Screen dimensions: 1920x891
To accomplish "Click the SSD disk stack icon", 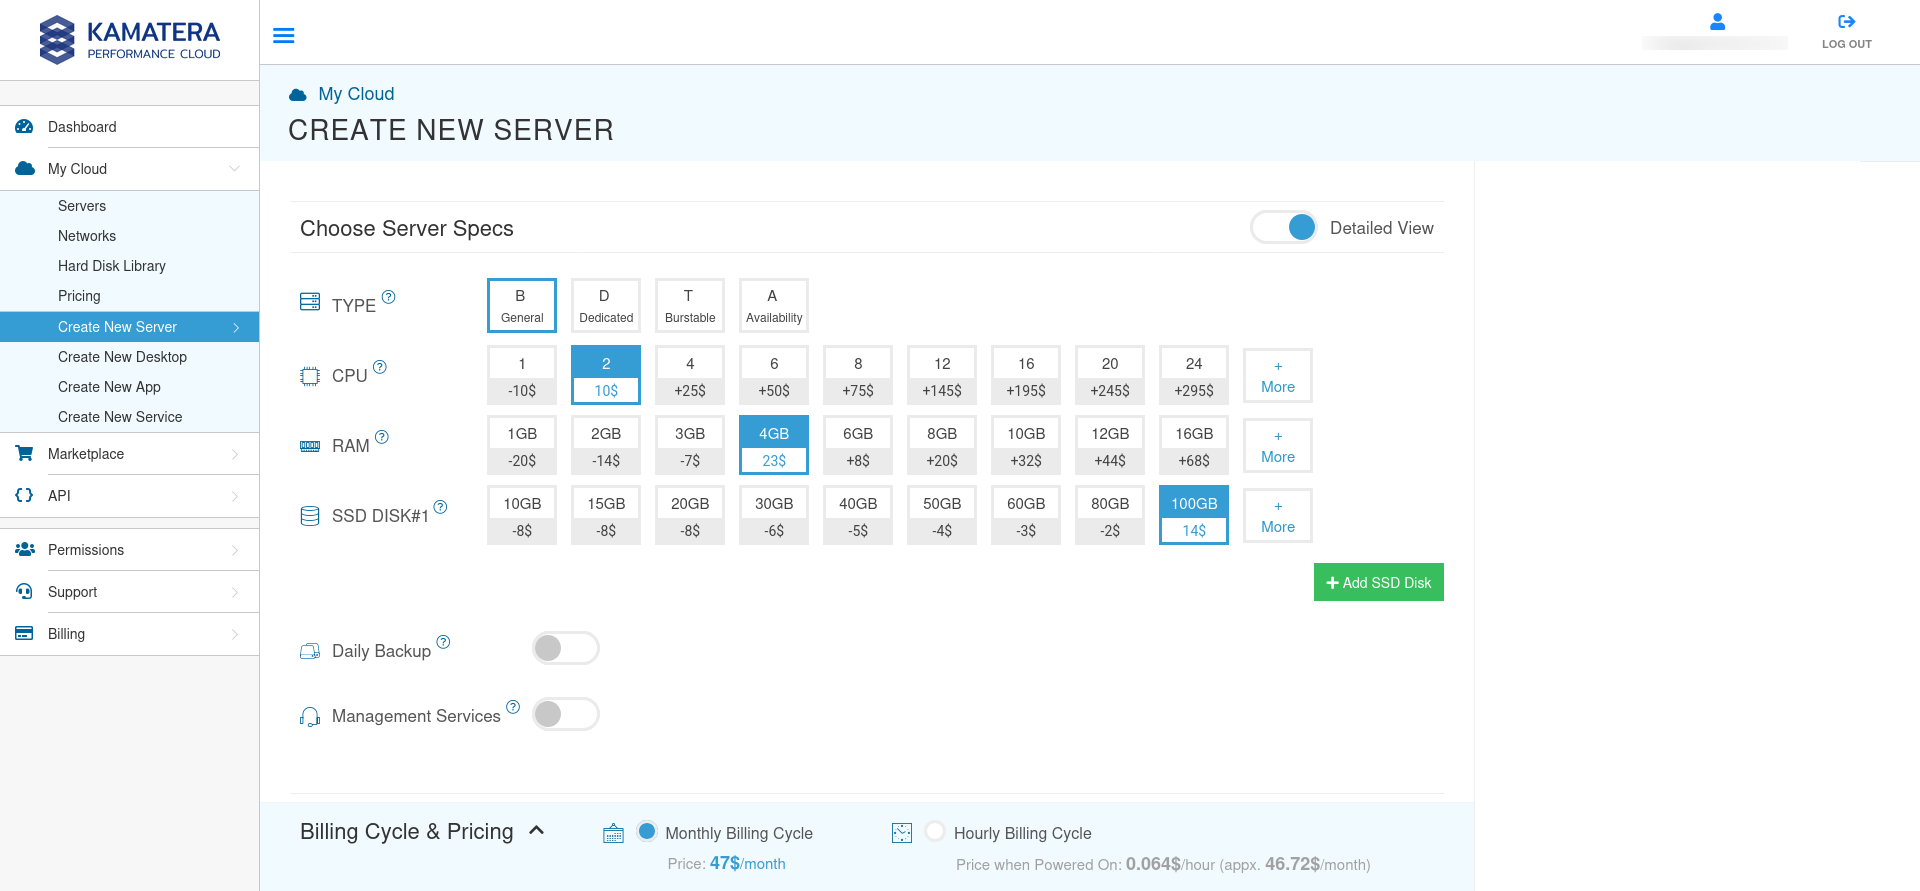I will 310,516.
